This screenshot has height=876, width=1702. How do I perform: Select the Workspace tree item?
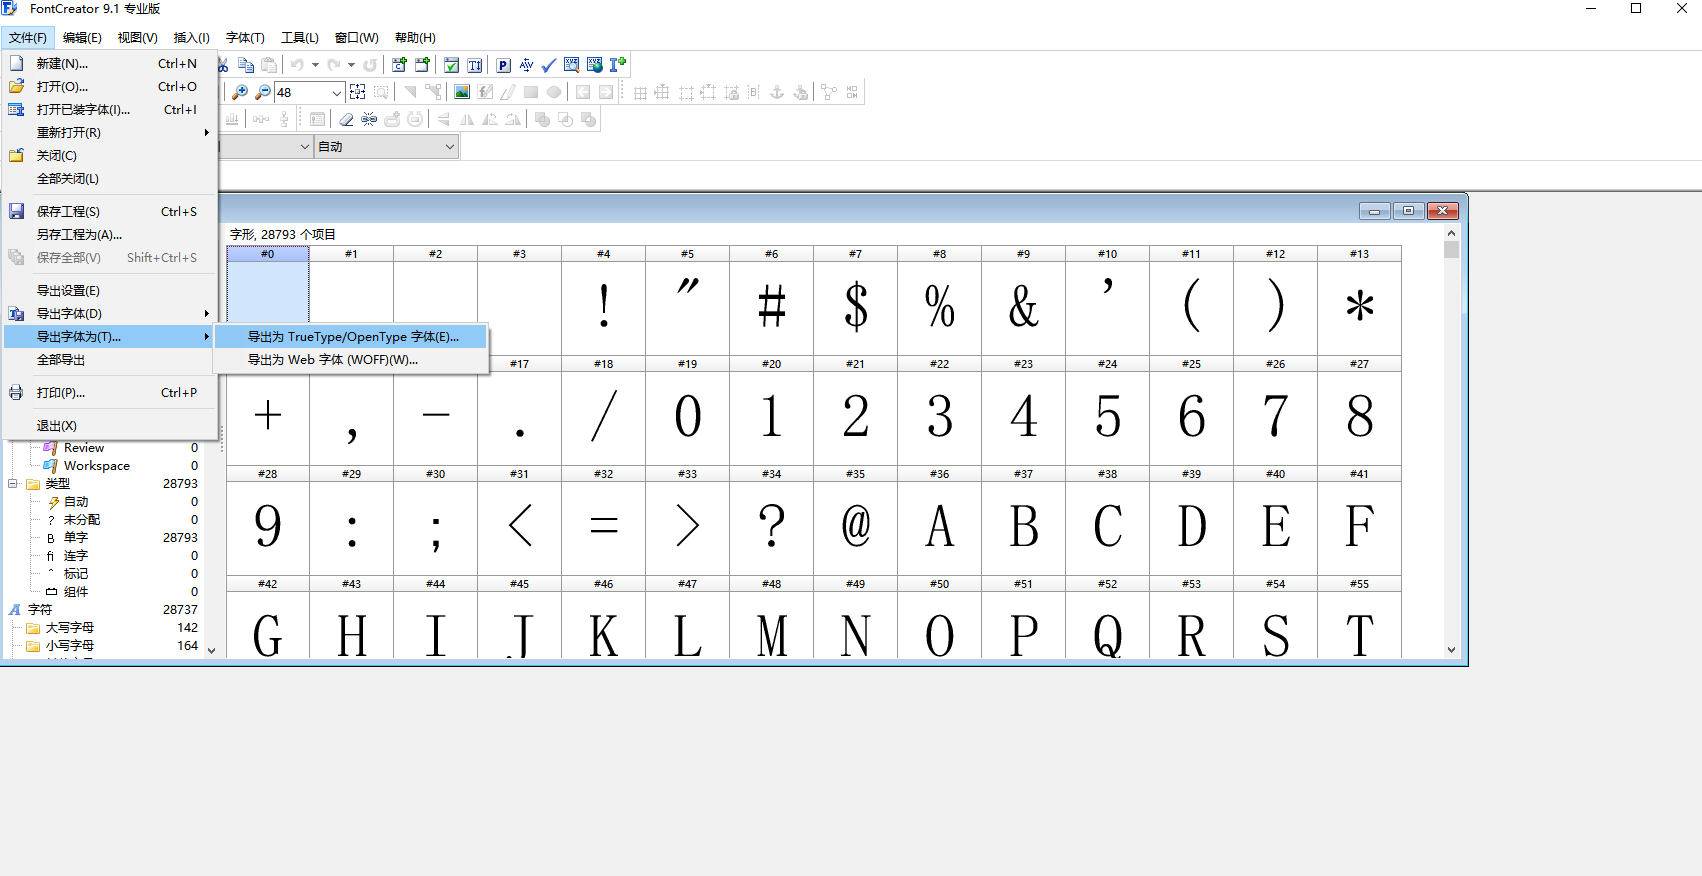click(97, 466)
